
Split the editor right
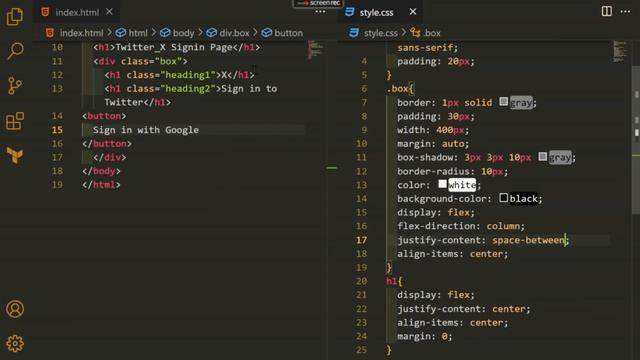tap(607, 11)
